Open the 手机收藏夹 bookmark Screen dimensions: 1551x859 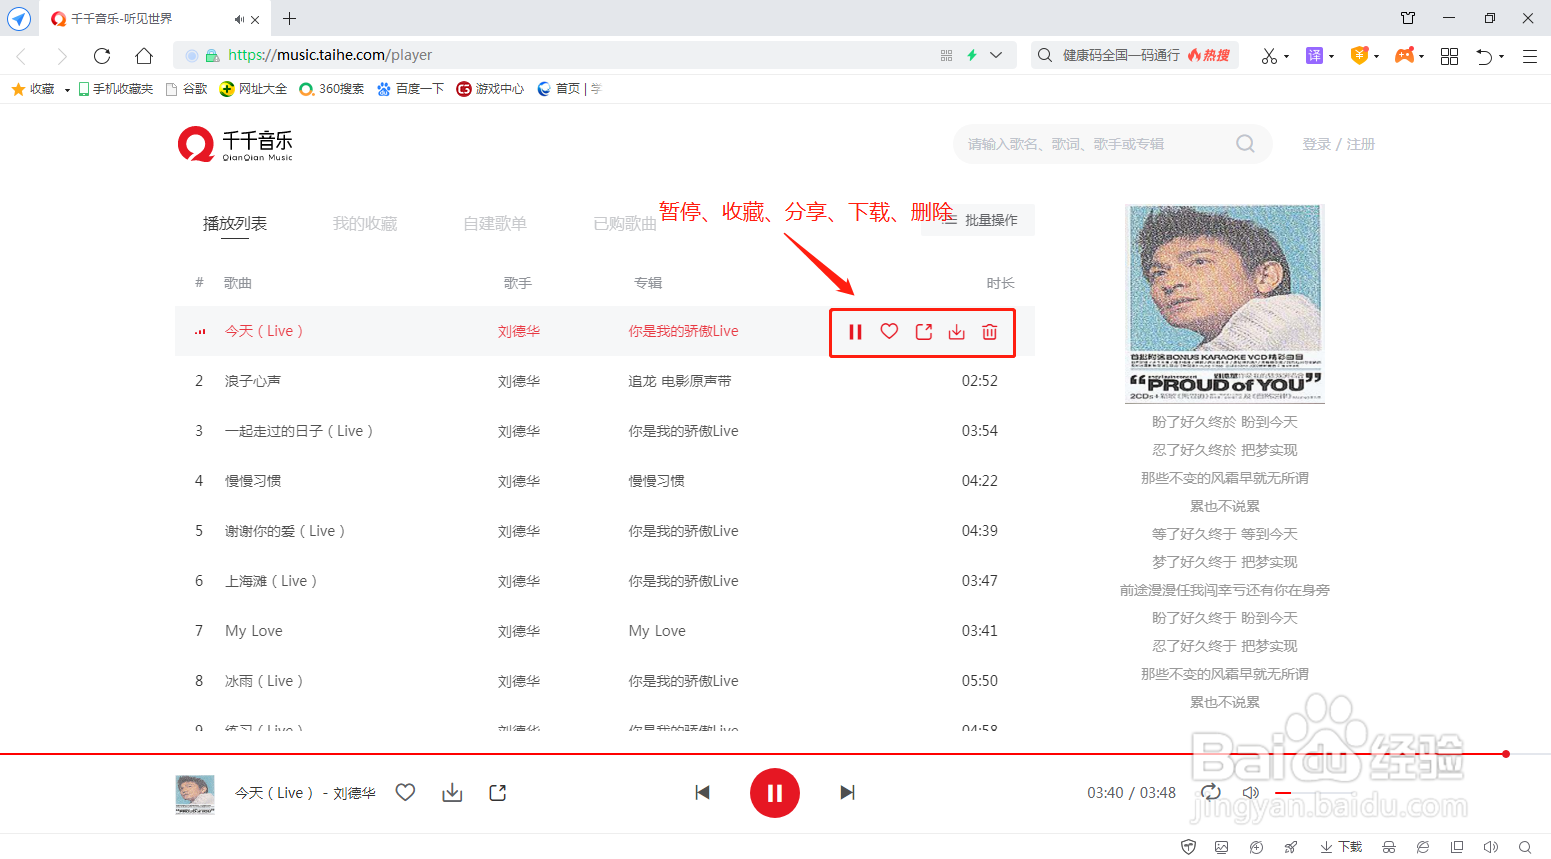(x=116, y=89)
